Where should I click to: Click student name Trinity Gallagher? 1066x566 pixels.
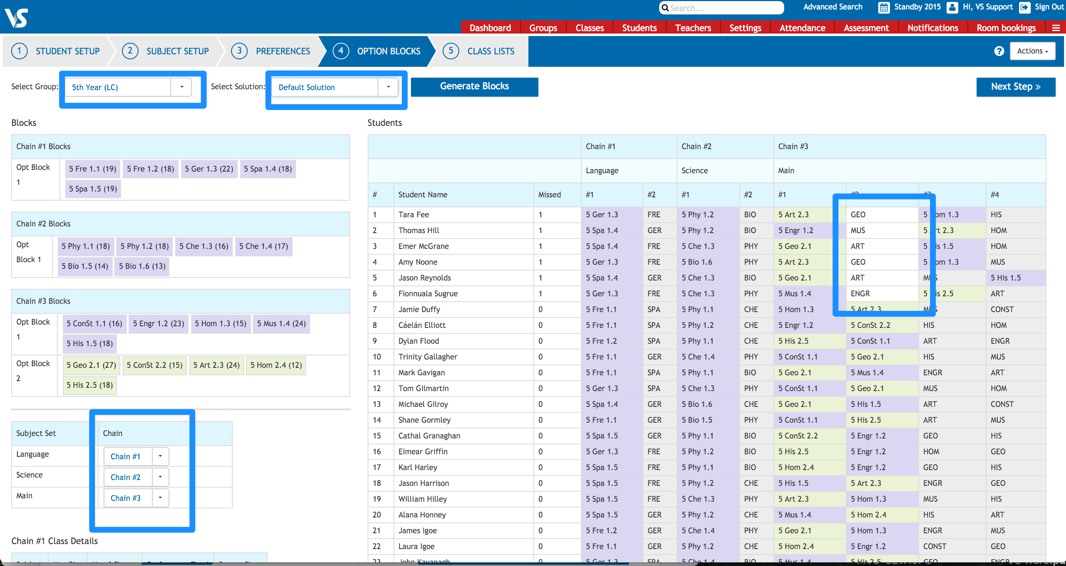coord(428,357)
